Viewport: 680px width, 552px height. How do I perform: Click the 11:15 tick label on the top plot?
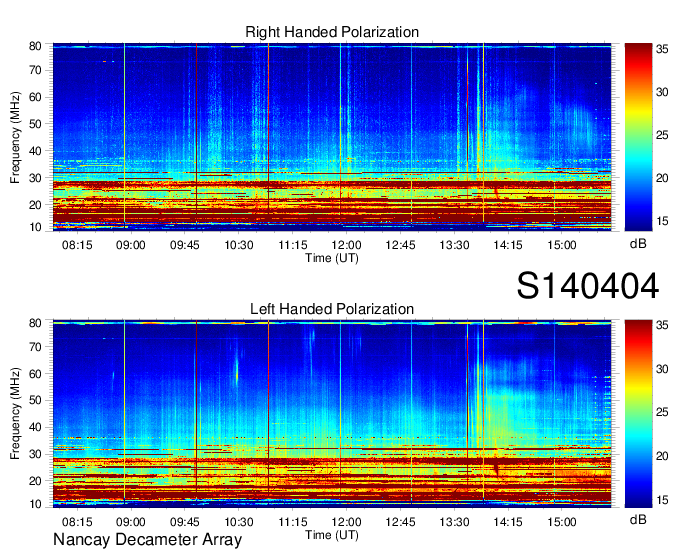[x=293, y=245]
